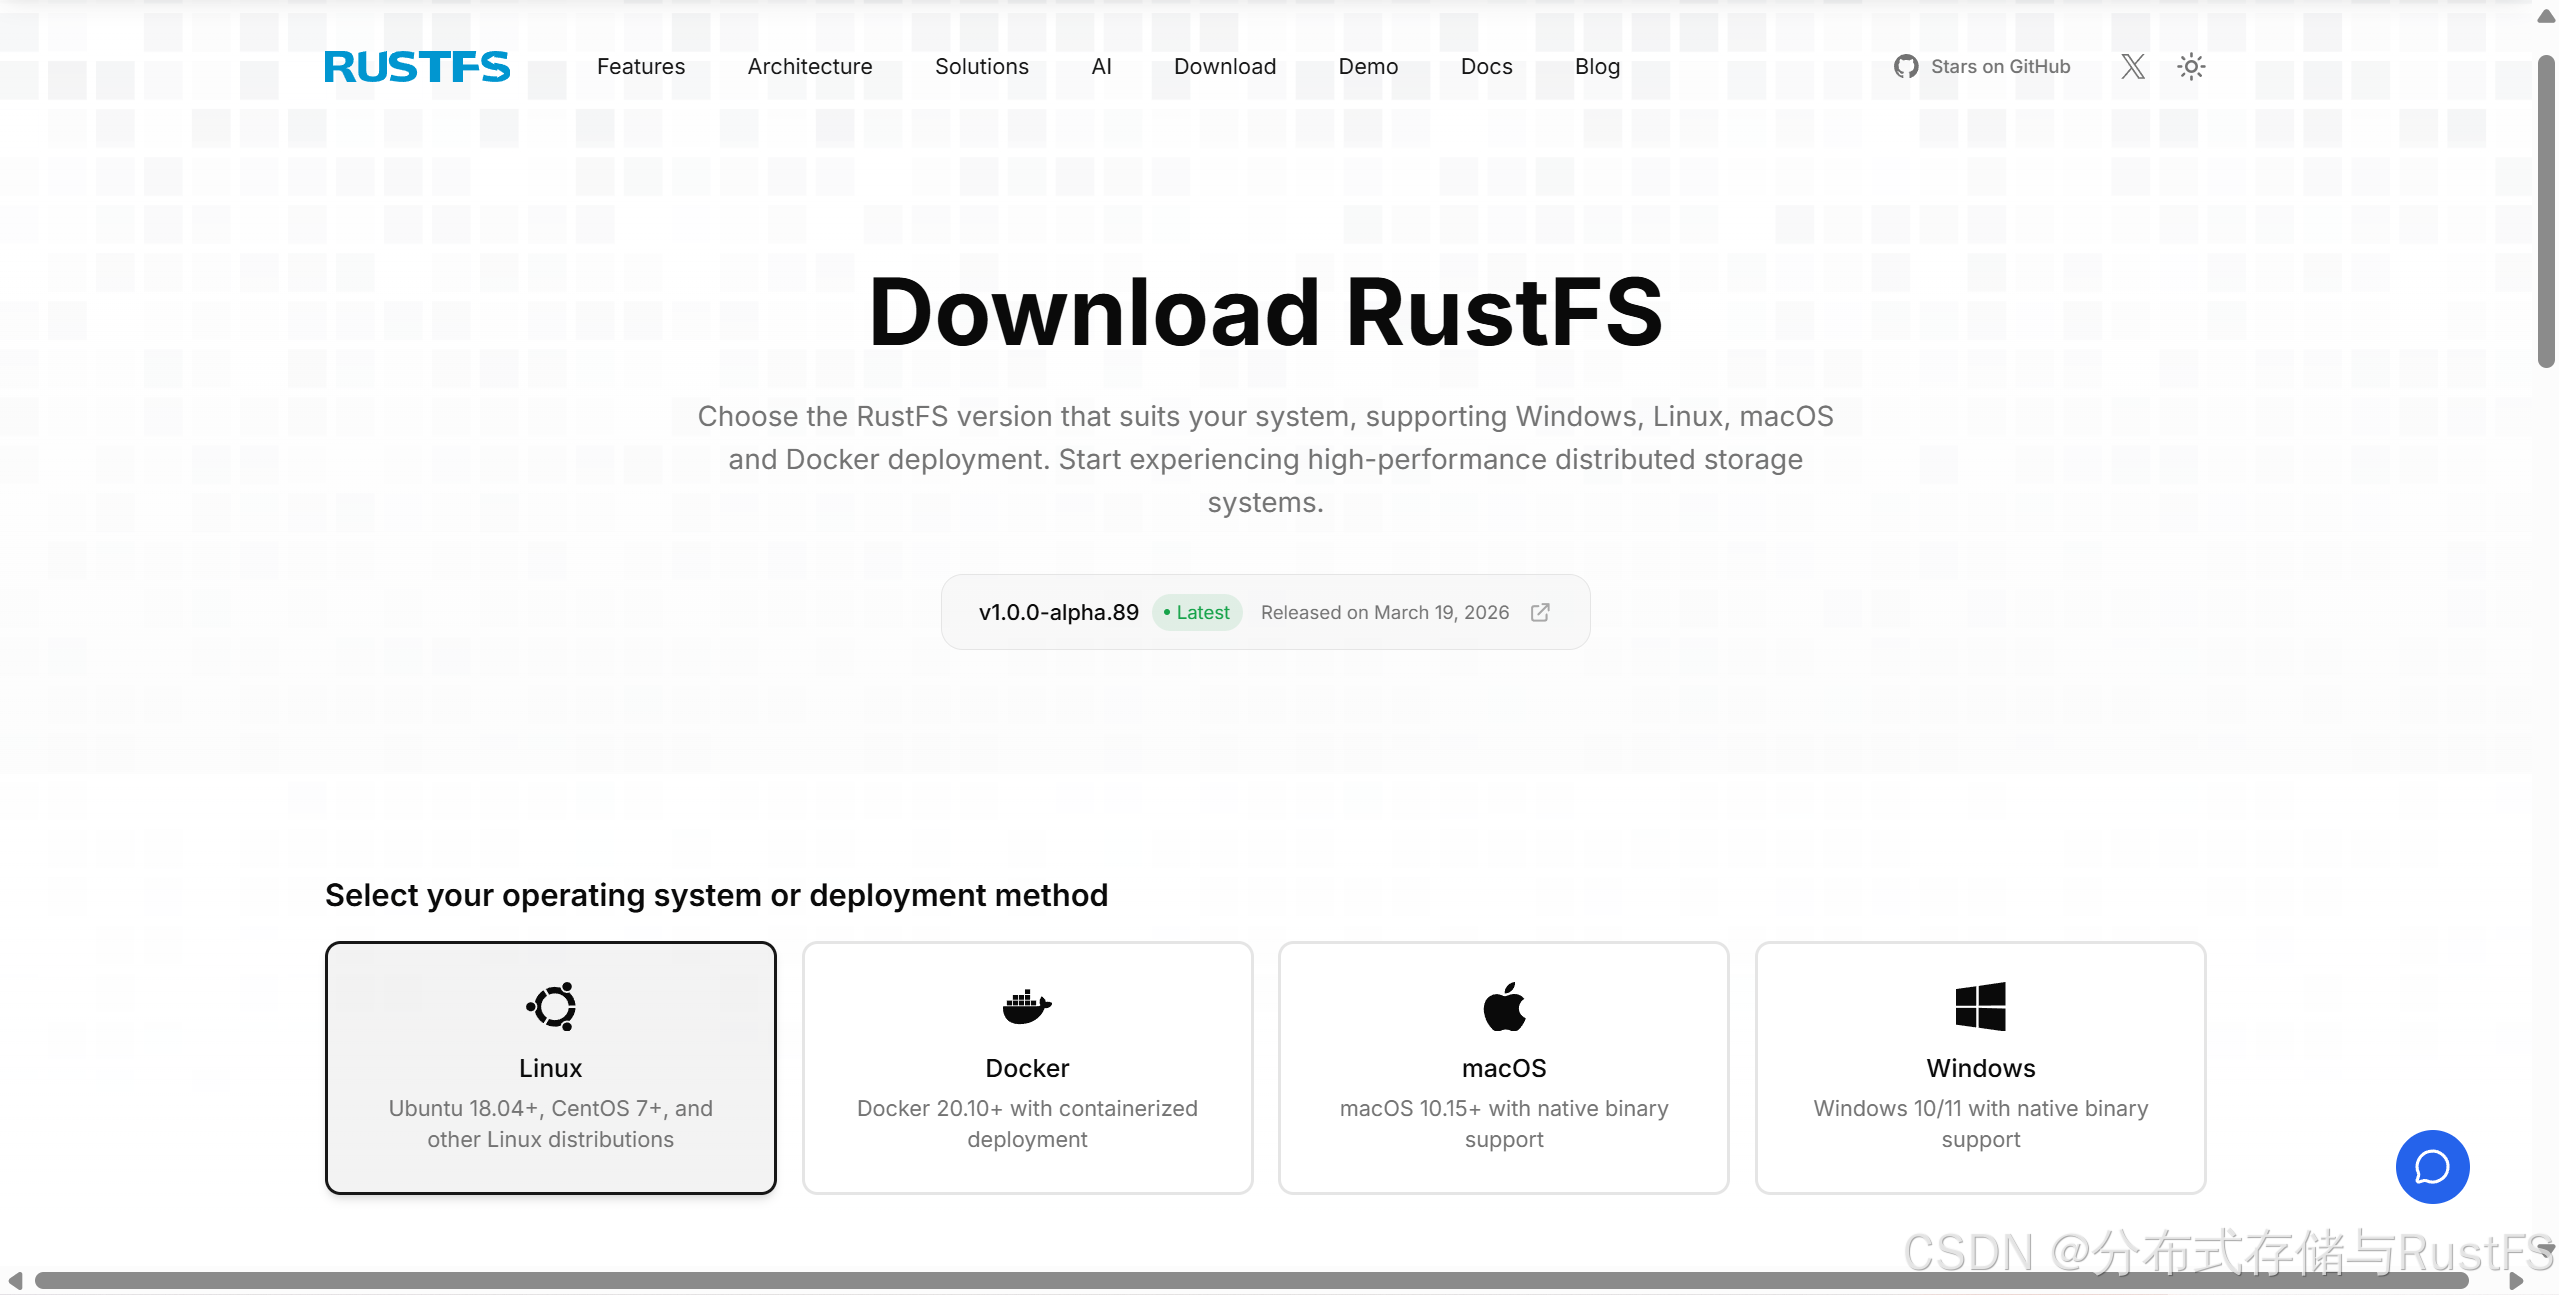
Task: Click the Docker whale icon
Action: click(1027, 1006)
